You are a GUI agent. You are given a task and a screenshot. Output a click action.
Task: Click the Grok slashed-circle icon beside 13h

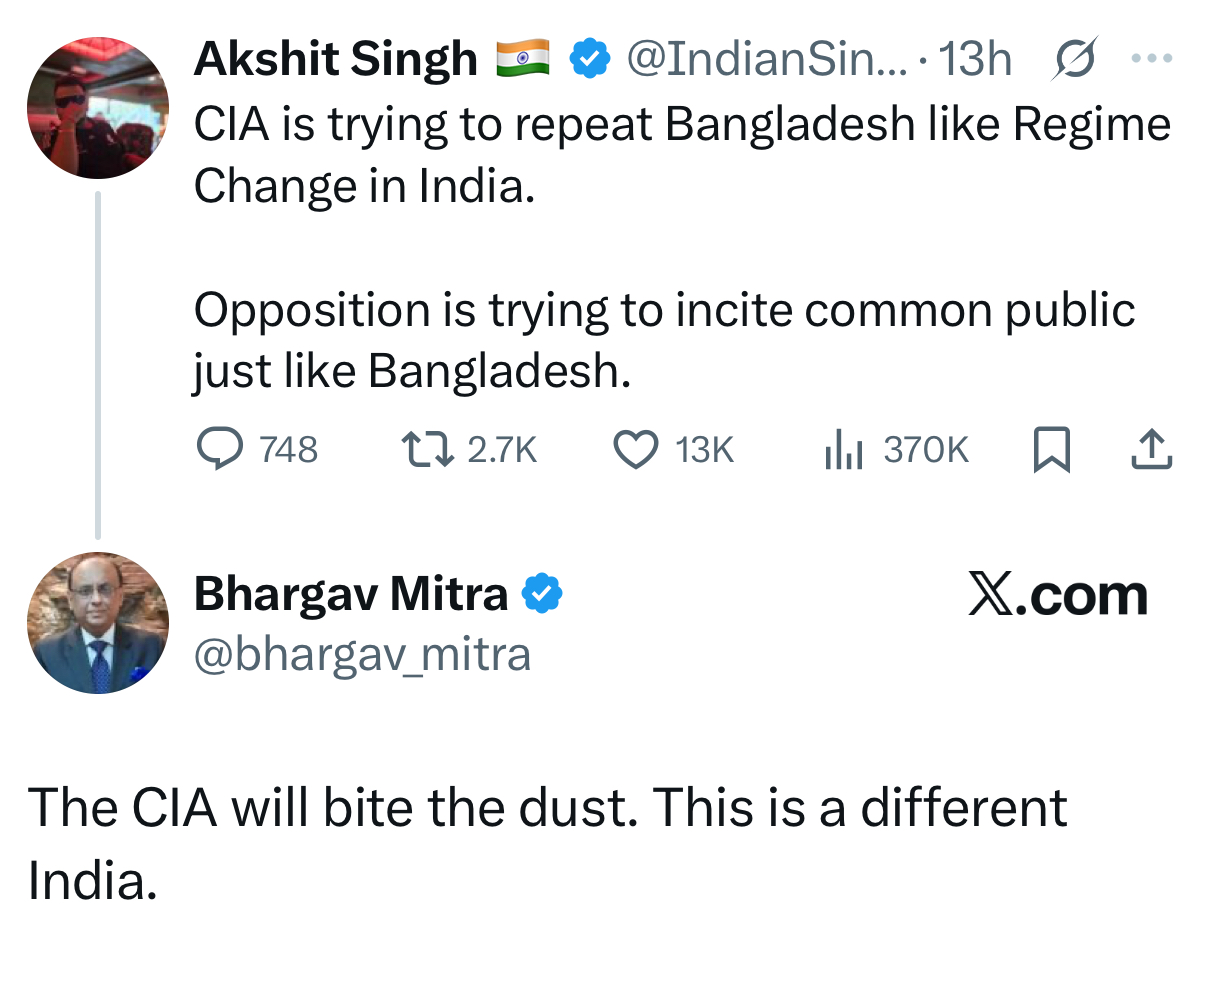pos(1076,59)
